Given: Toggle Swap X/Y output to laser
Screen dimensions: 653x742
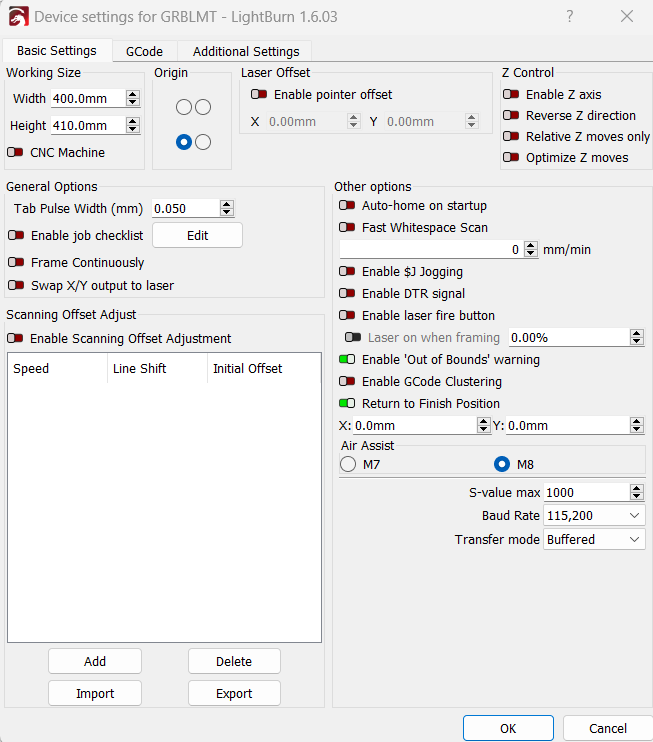Looking at the screenshot, I should click(x=16, y=285).
